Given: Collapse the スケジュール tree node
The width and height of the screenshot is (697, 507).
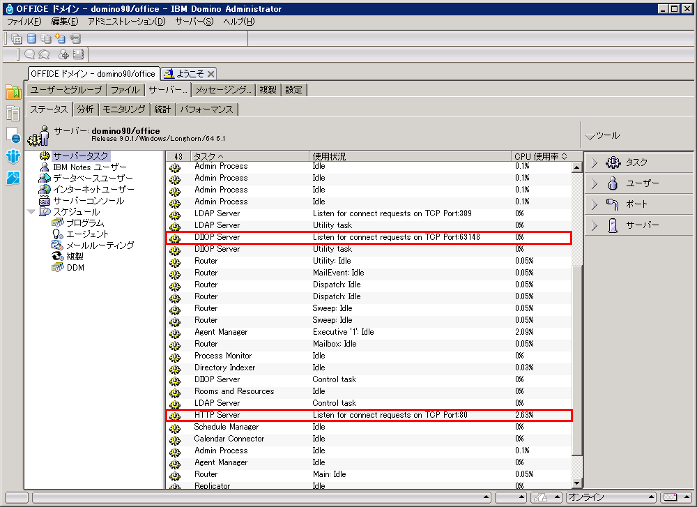Looking at the screenshot, I should click(x=31, y=212).
